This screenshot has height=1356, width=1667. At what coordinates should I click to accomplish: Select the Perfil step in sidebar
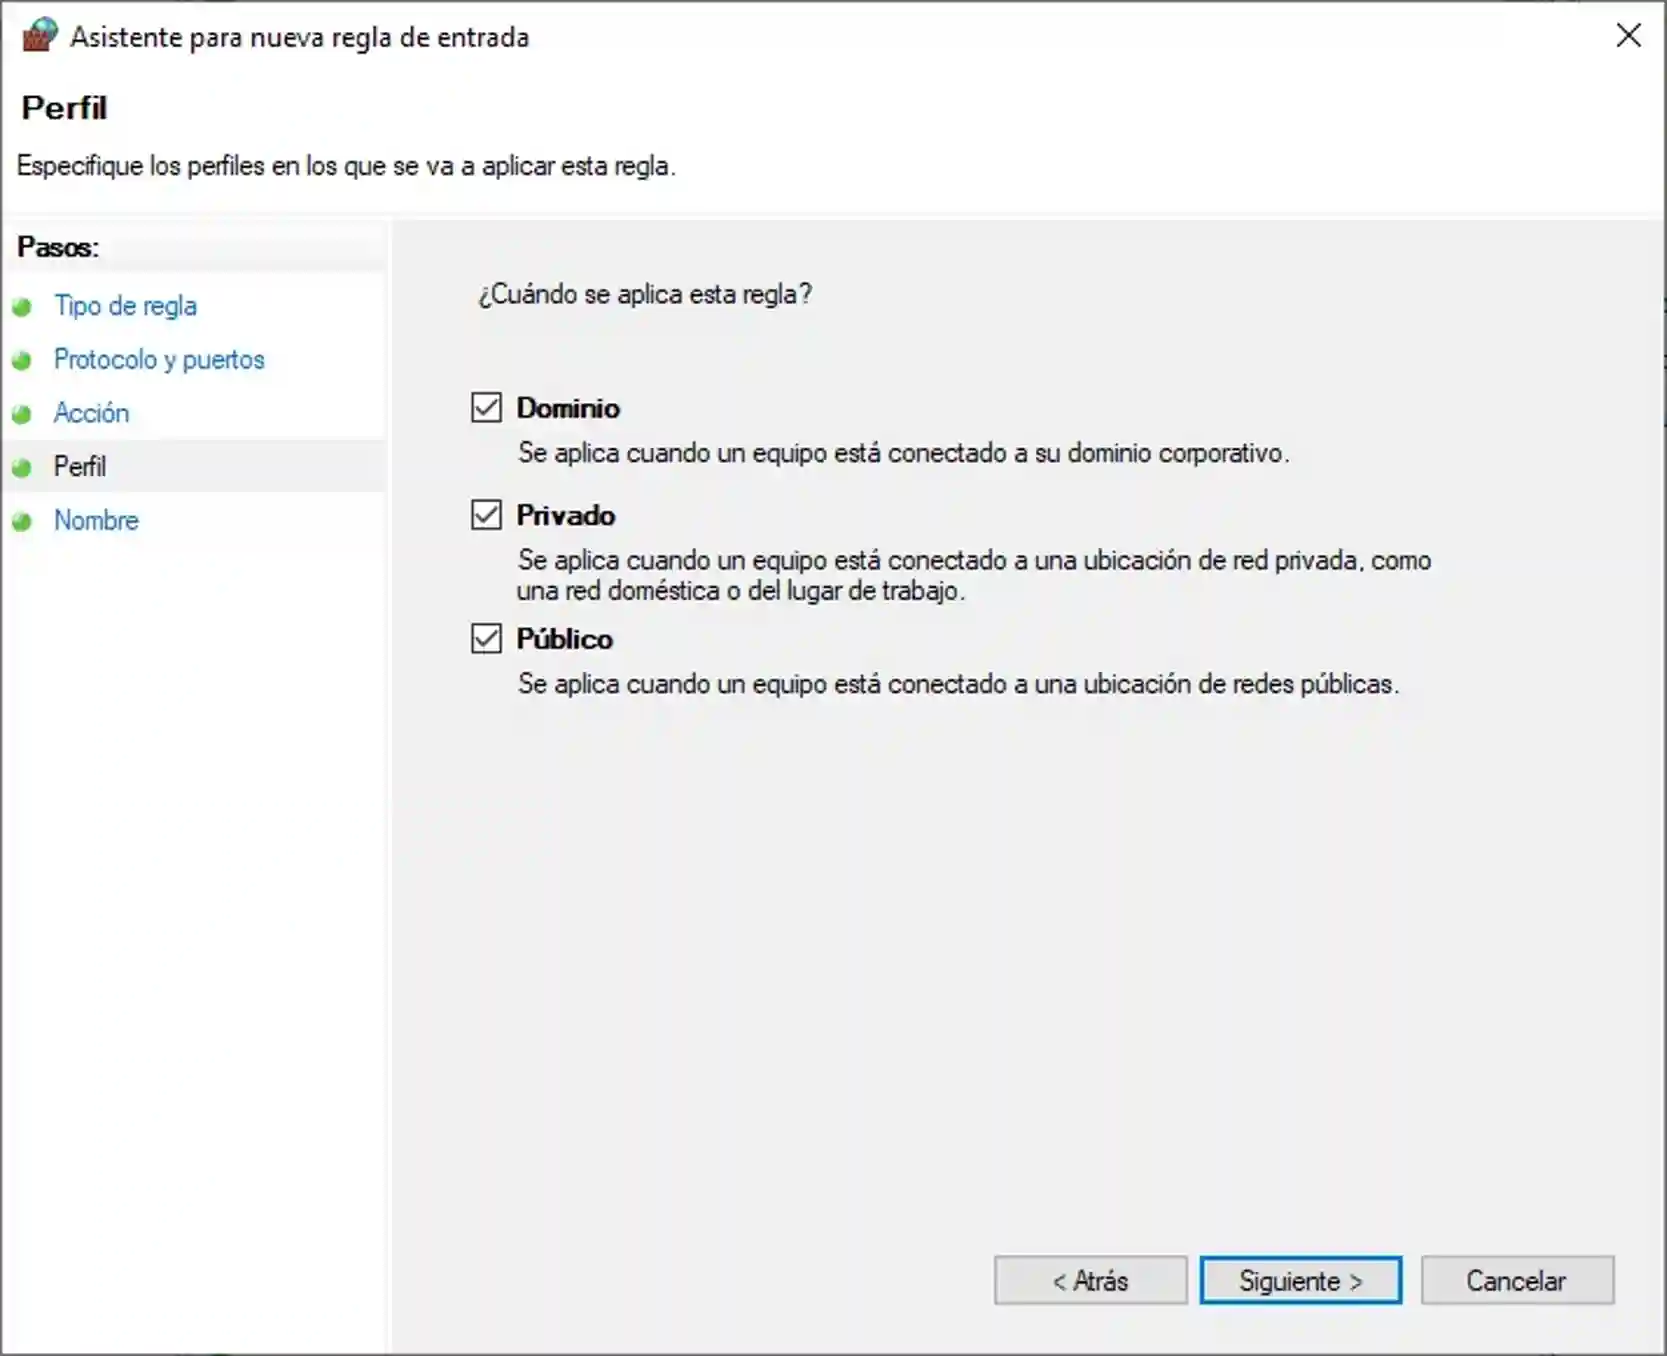coord(80,467)
